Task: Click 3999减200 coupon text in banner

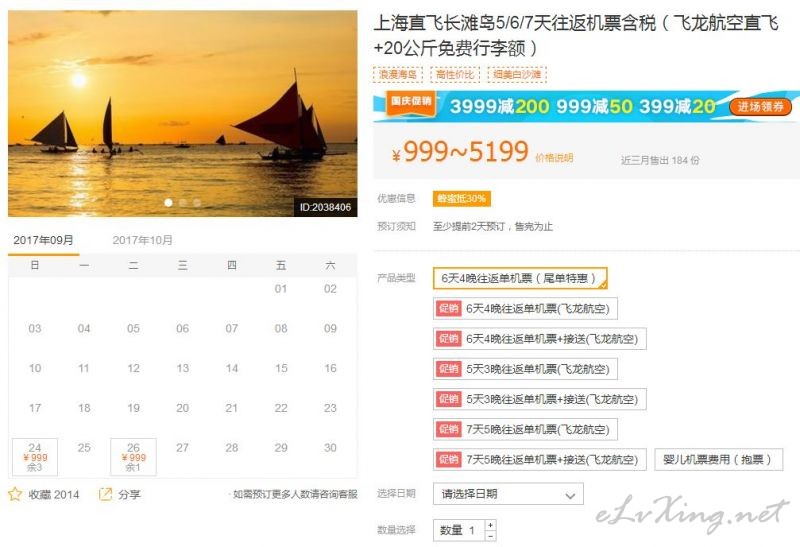Action: point(499,107)
